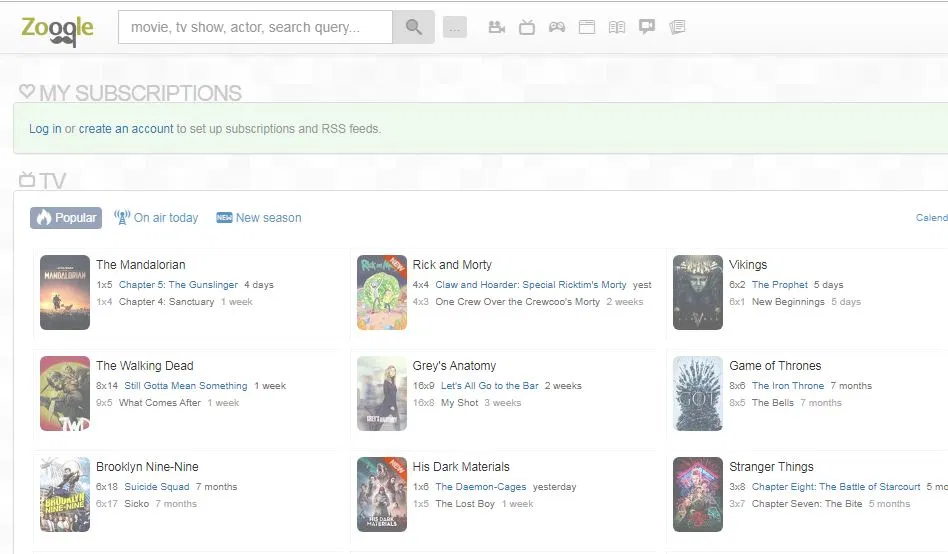Open the applications window icon category
Screen dimensions: 948x554
[x=586, y=27]
